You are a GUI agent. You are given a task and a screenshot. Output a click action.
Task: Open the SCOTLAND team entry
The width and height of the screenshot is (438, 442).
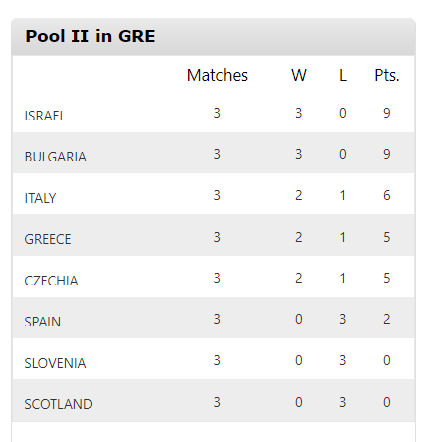(x=58, y=404)
